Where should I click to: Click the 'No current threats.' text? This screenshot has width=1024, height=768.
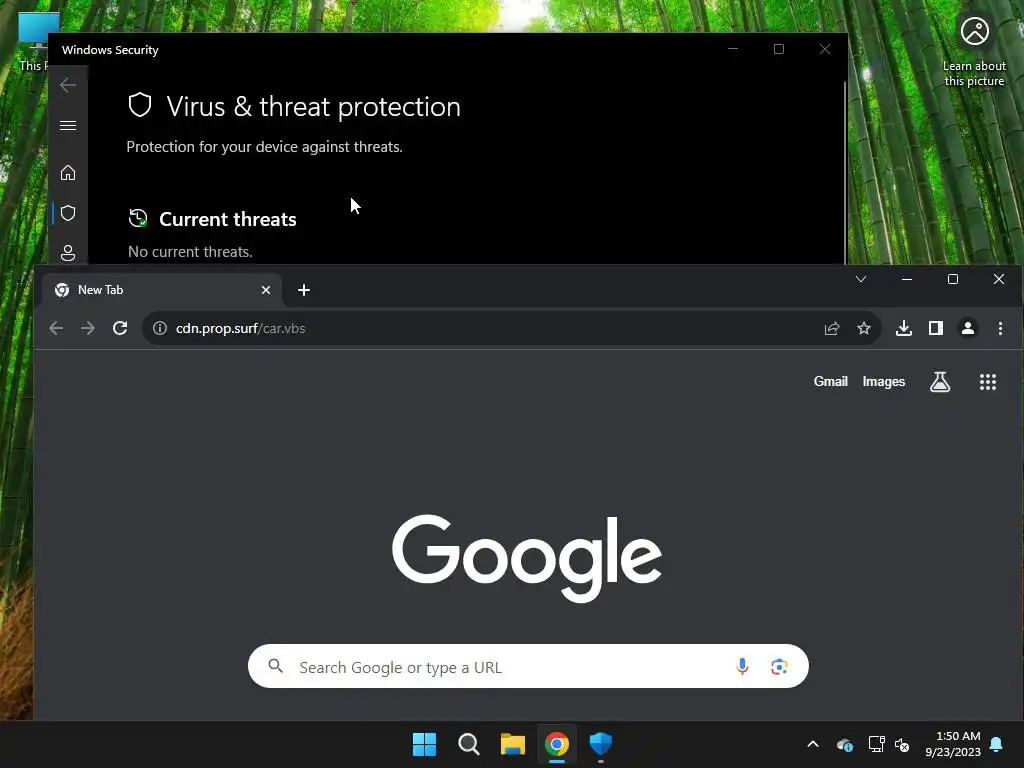point(190,251)
